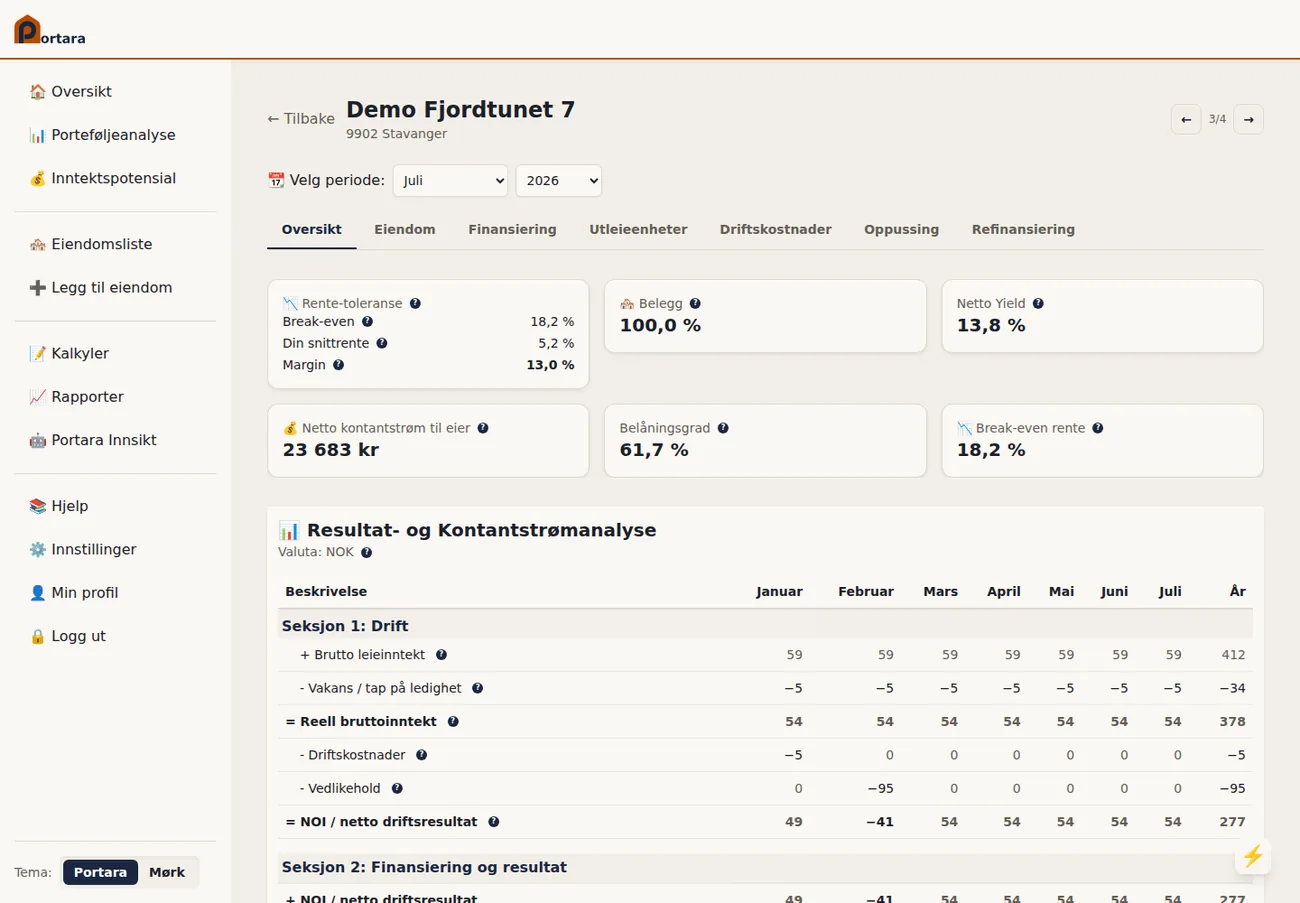Open help tooltip for Belegg

point(695,303)
